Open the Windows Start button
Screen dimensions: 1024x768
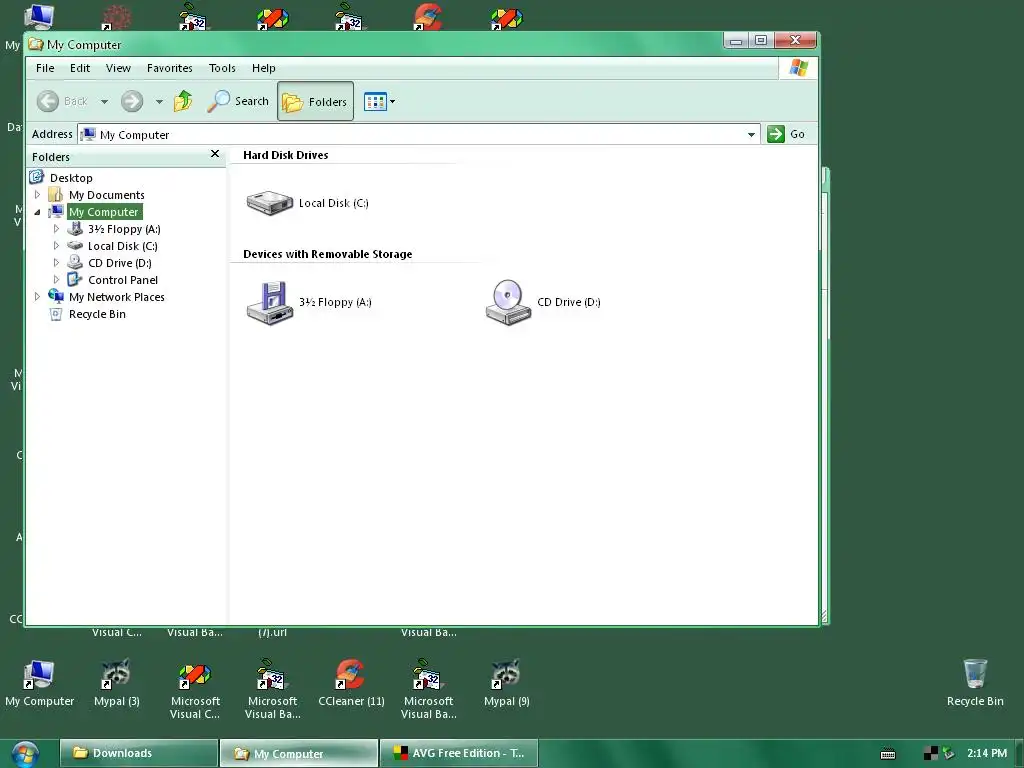tap(24, 754)
